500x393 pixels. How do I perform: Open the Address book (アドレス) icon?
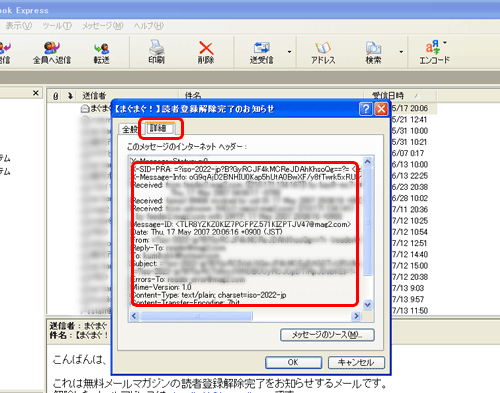pyautogui.click(x=323, y=52)
